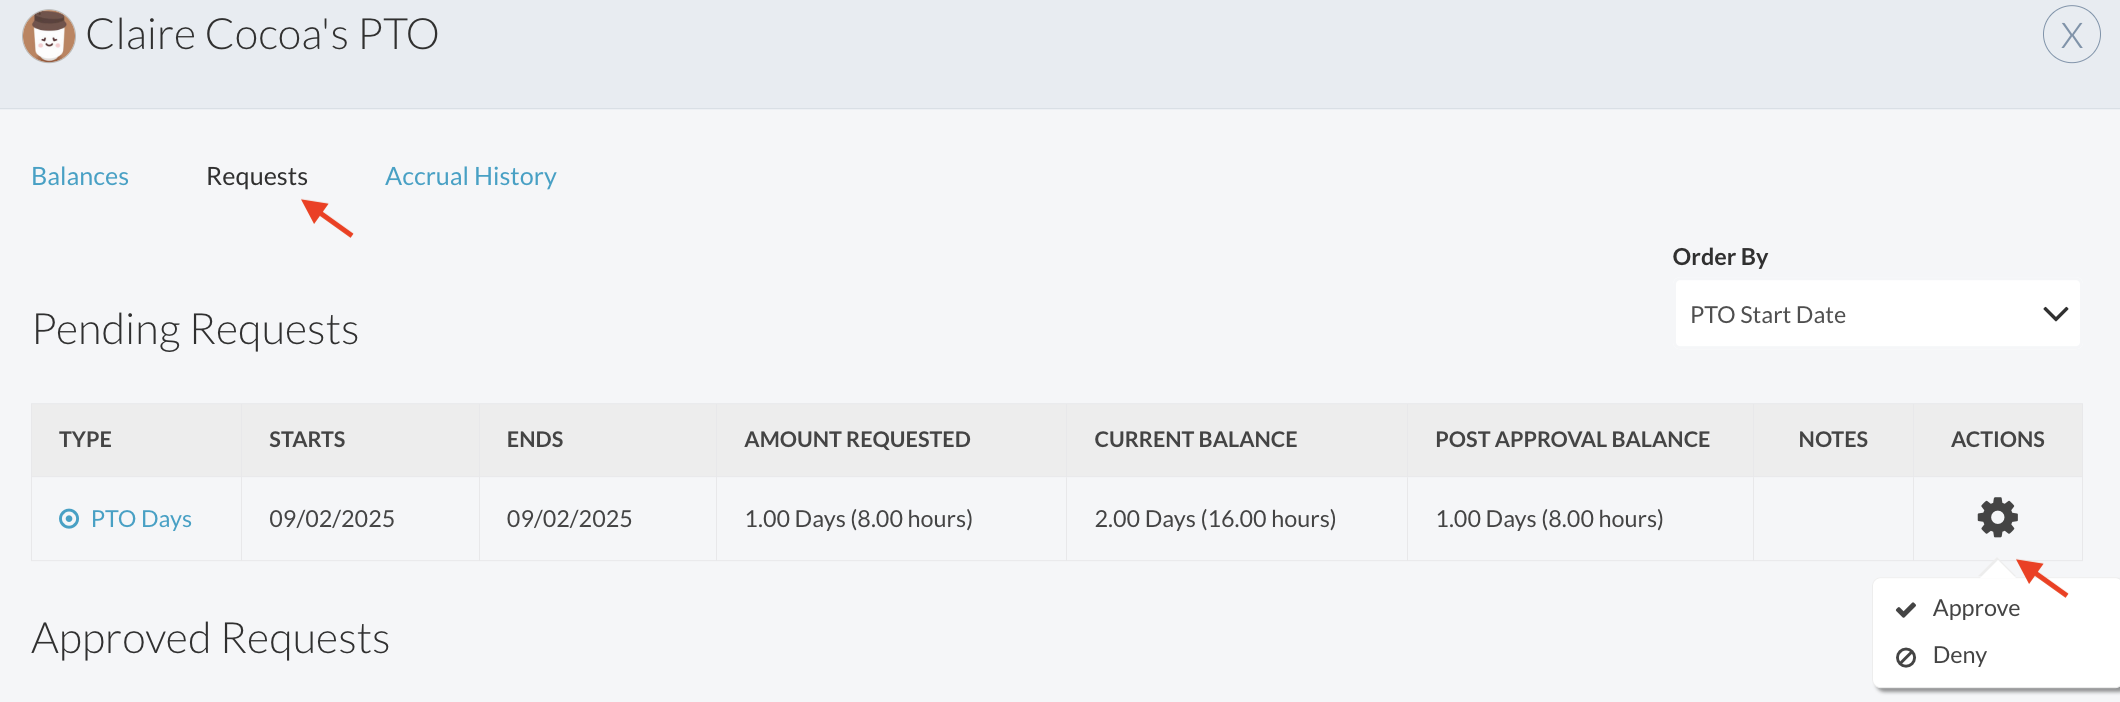Image resolution: width=2120 pixels, height=702 pixels.
Task: Click the CURRENT BALANCE column header
Action: pos(1195,439)
